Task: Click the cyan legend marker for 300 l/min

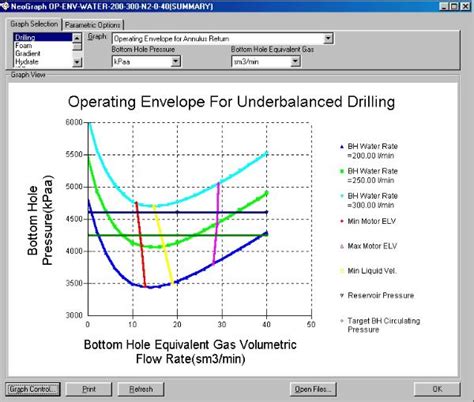Action: click(x=342, y=196)
